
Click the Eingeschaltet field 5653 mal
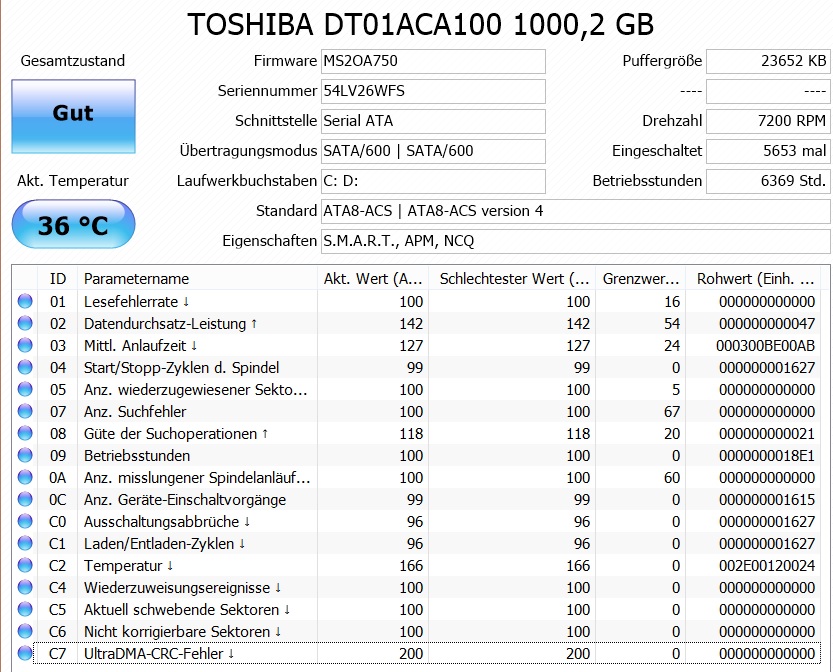(x=768, y=151)
